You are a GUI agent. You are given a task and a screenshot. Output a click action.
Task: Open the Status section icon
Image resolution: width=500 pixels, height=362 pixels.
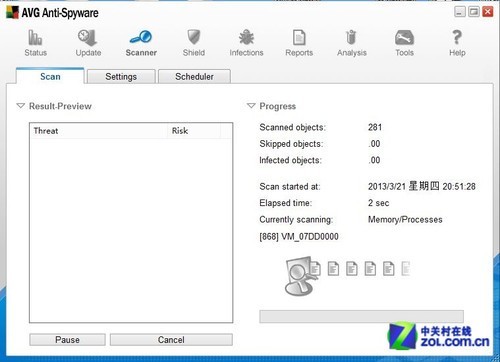point(35,37)
